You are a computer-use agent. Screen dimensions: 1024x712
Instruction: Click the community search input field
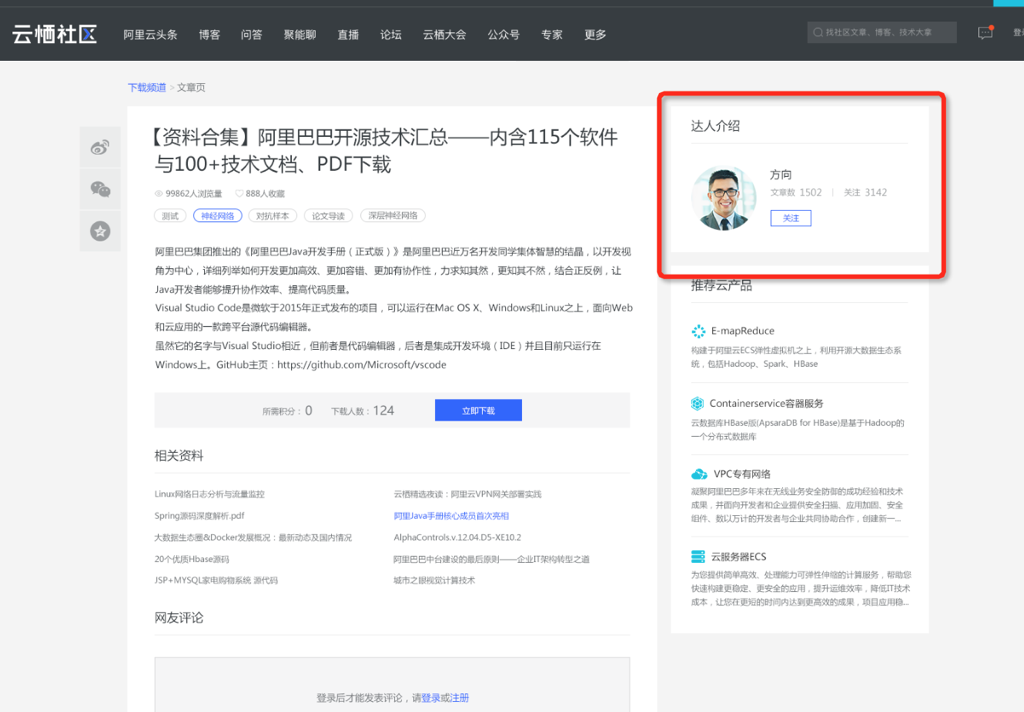click(882, 32)
